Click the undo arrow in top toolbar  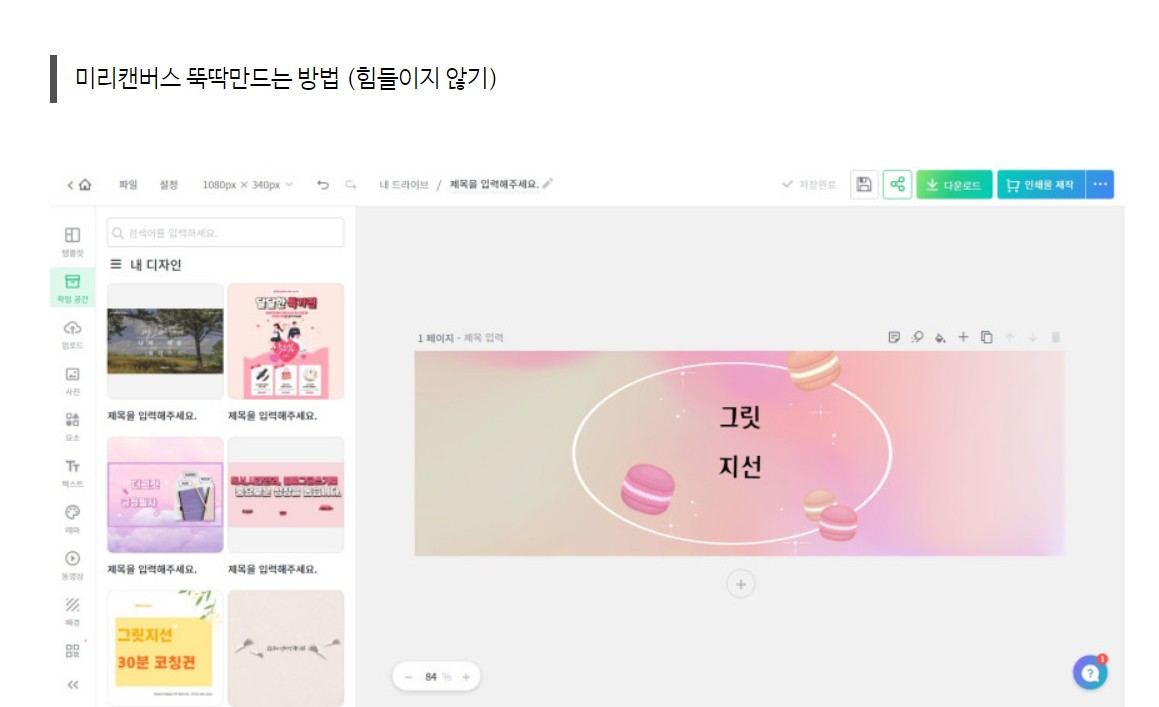click(322, 184)
